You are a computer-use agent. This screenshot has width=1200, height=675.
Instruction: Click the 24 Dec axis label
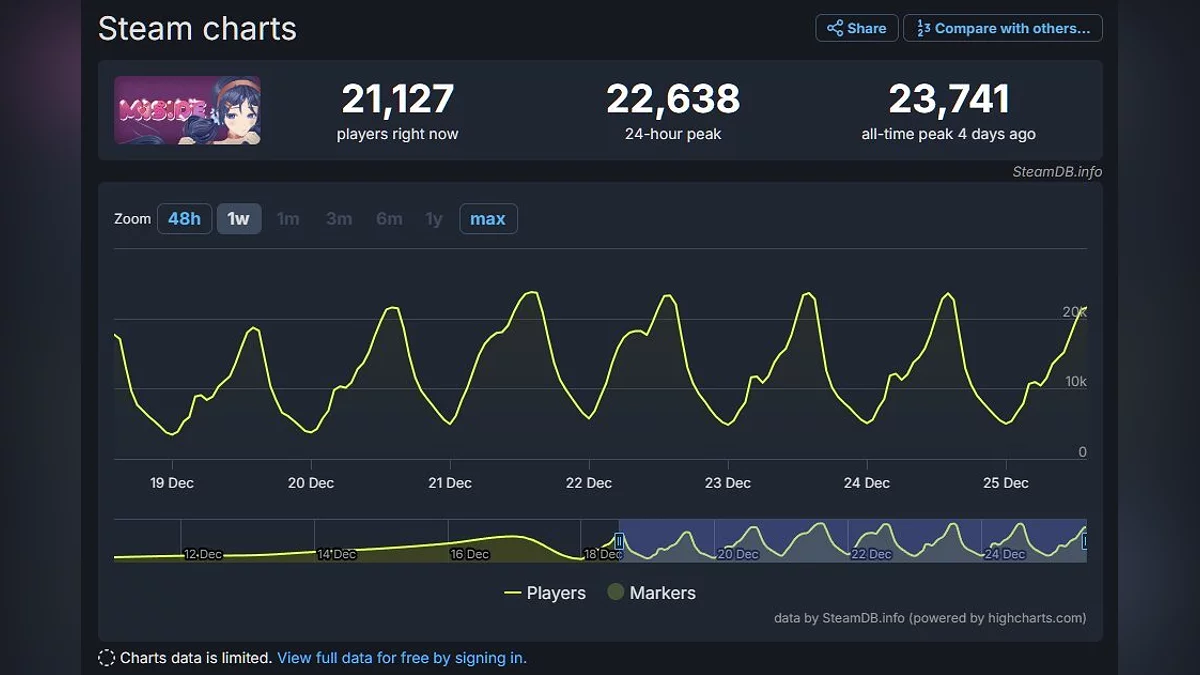pos(867,483)
